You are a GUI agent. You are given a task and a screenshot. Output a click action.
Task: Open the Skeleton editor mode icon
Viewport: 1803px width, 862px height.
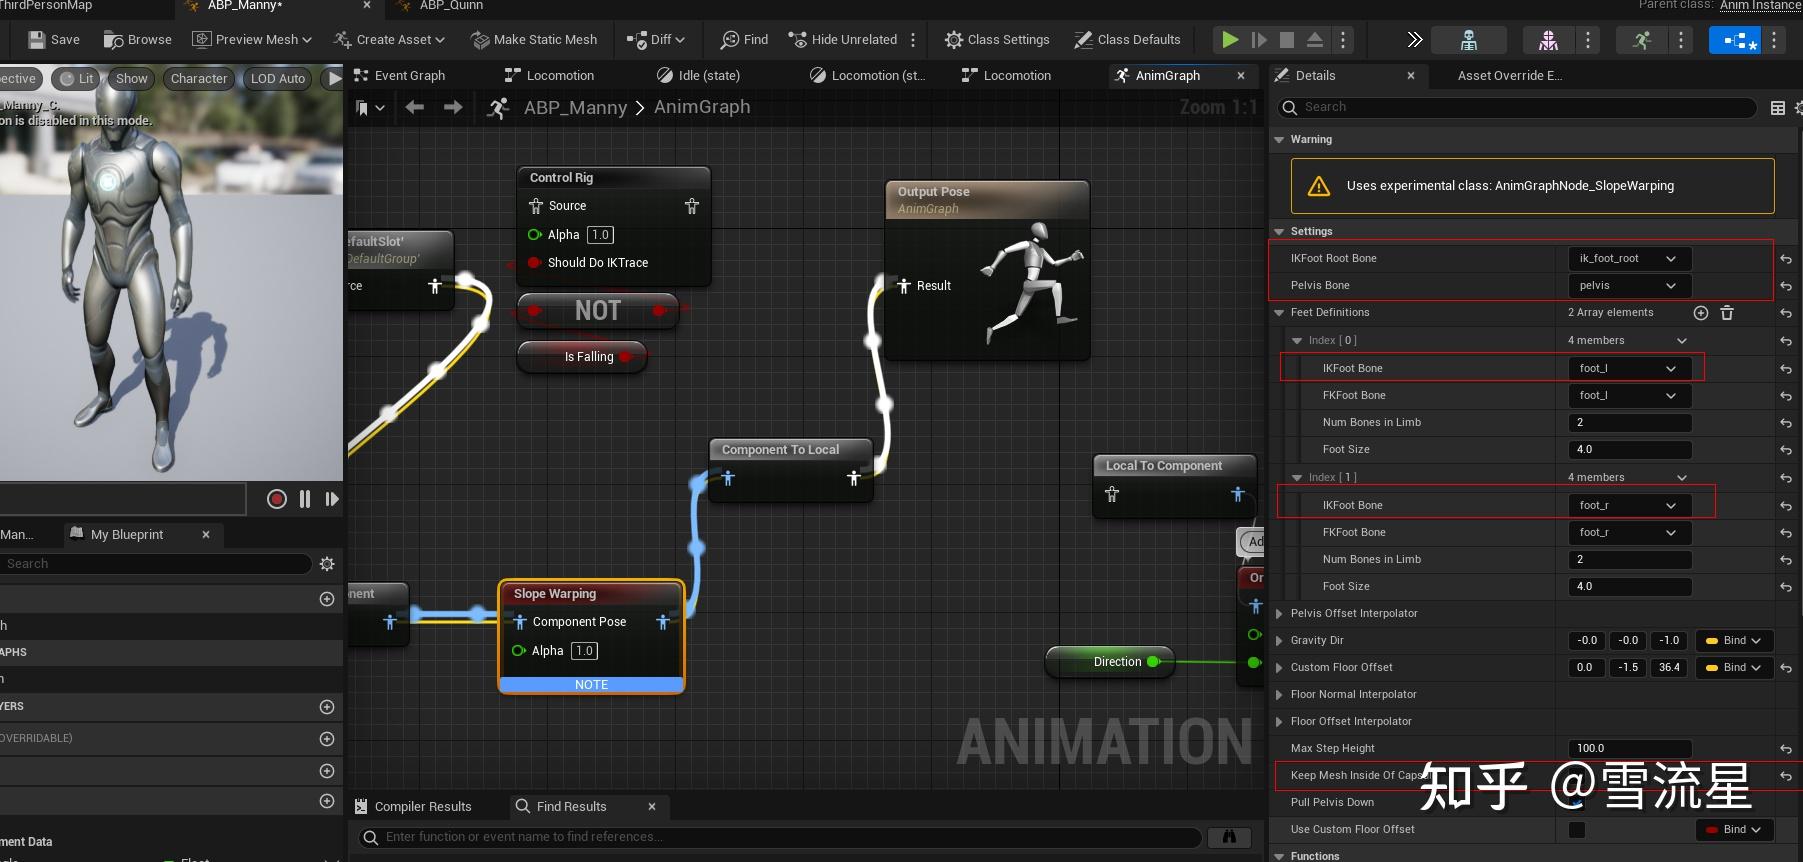pos(1468,40)
